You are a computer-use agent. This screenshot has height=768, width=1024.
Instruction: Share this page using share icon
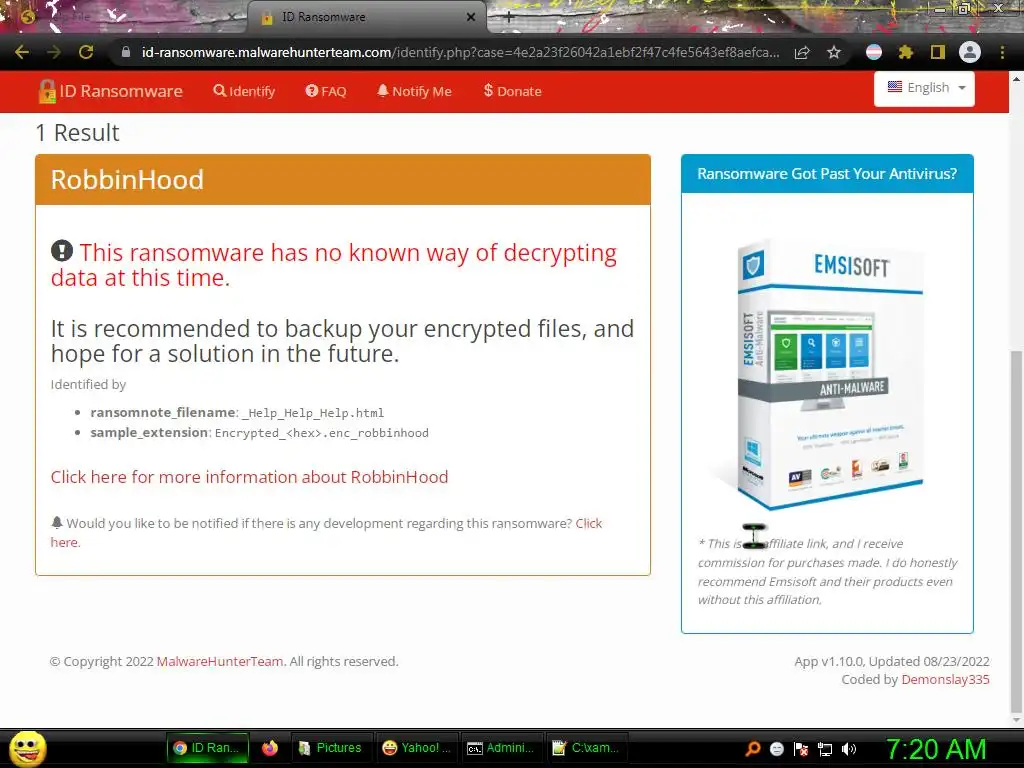tap(802, 52)
